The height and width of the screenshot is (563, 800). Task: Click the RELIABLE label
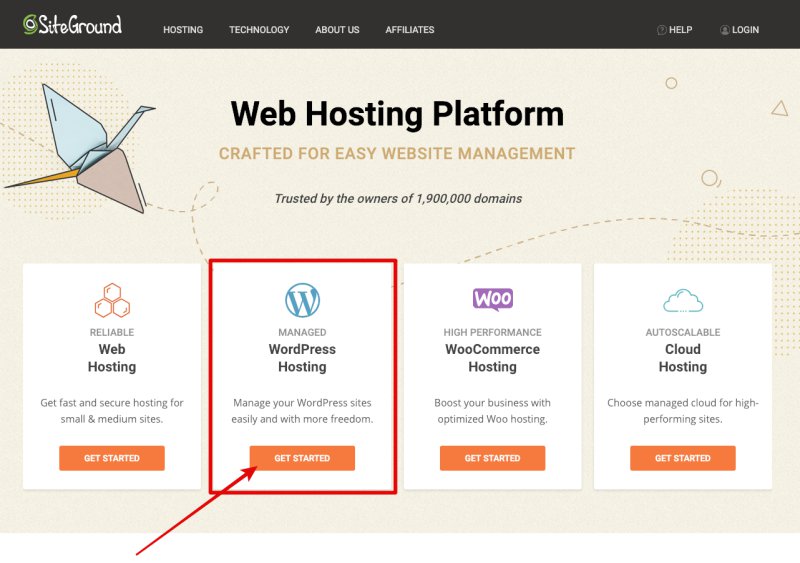click(112, 332)
